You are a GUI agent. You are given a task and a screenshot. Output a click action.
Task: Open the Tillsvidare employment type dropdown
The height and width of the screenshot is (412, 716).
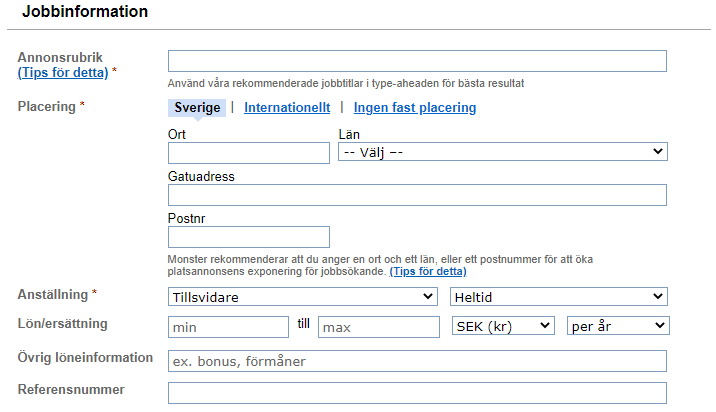tap(303, 297)
